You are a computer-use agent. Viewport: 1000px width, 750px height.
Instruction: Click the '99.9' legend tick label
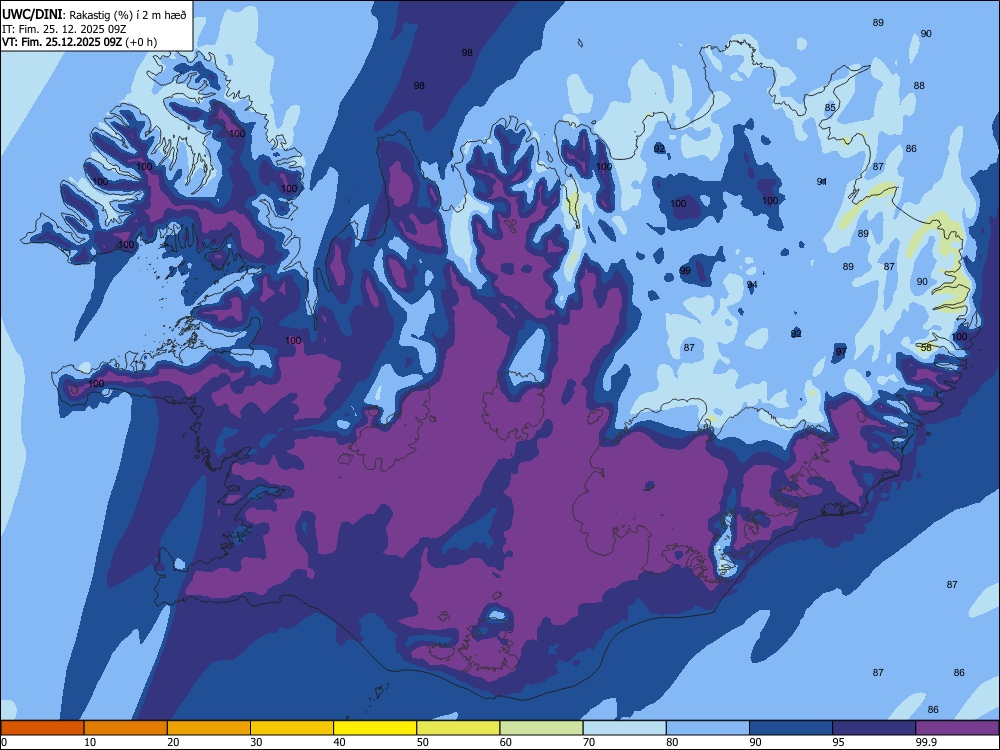pos(925,742)
